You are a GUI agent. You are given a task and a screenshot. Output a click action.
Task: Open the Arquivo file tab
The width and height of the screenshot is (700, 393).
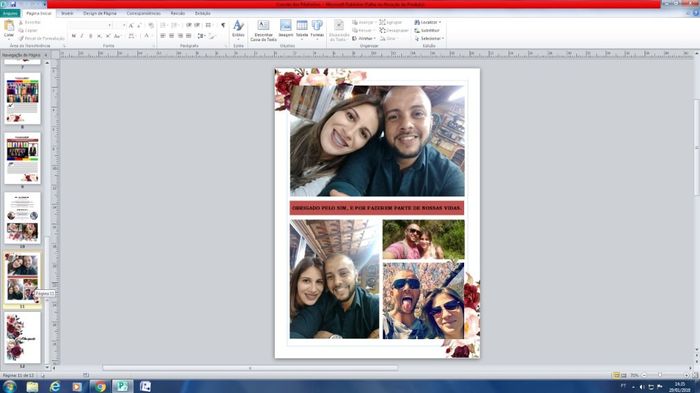[x=10, y=13]
